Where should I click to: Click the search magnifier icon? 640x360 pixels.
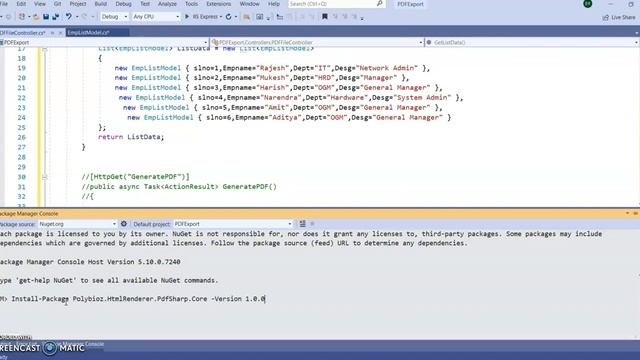coord(379,4)
